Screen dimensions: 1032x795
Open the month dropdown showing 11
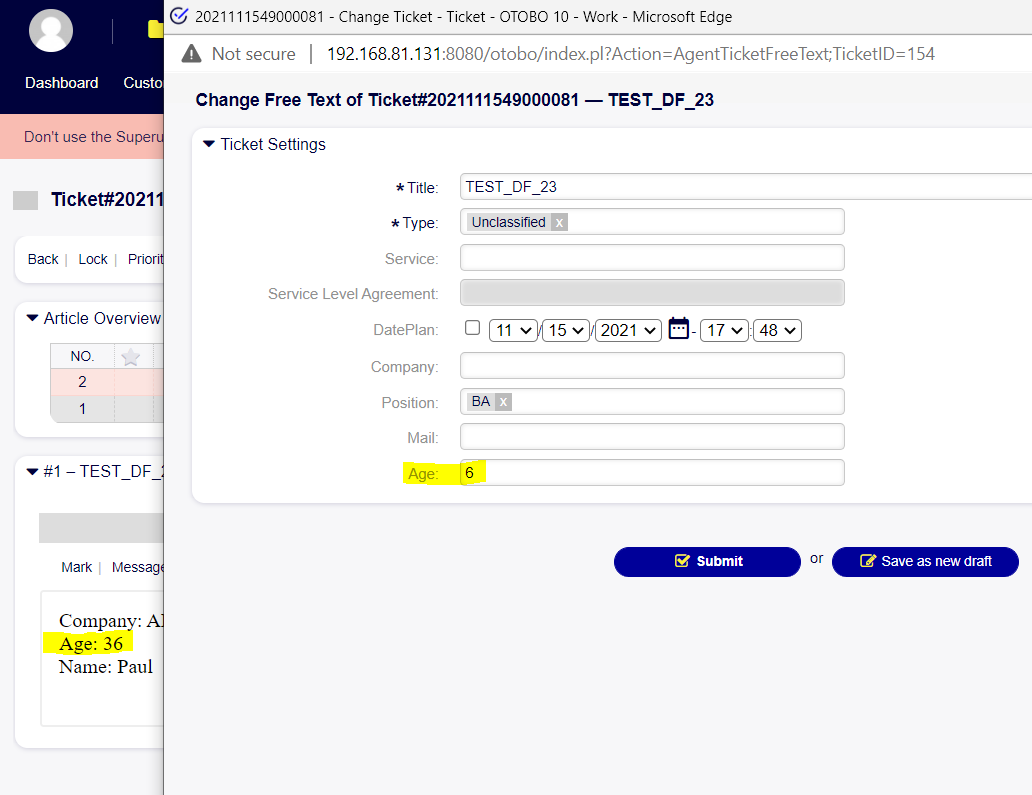(513, 329)
